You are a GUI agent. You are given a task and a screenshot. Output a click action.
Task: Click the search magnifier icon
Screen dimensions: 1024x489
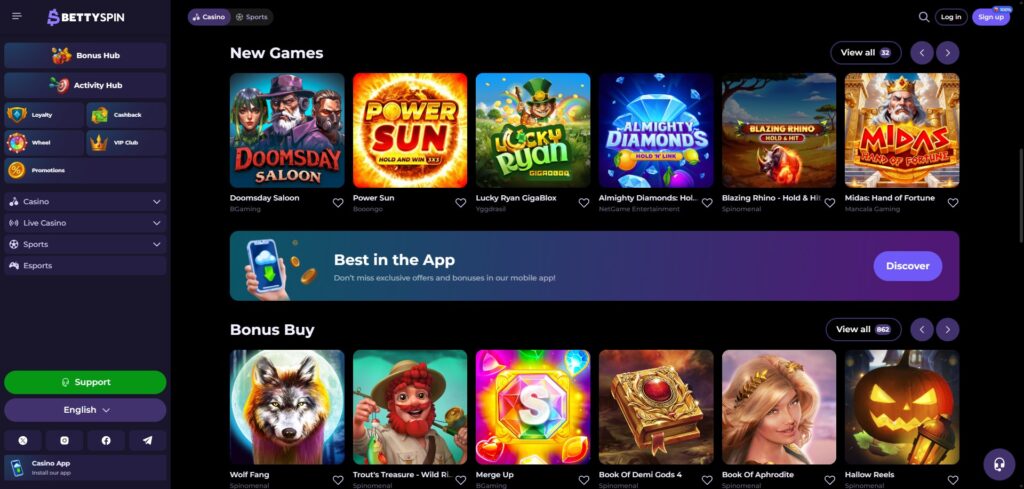point(923,17)
